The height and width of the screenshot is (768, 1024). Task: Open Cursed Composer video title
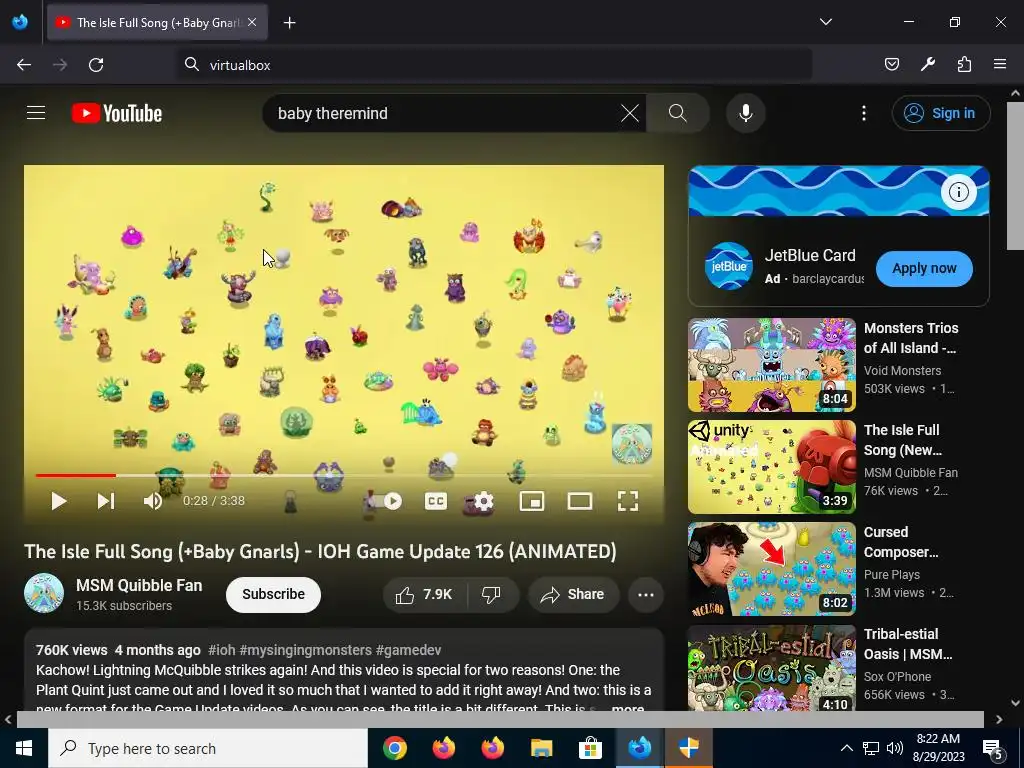pyautogui.click(x=901, y=542)
